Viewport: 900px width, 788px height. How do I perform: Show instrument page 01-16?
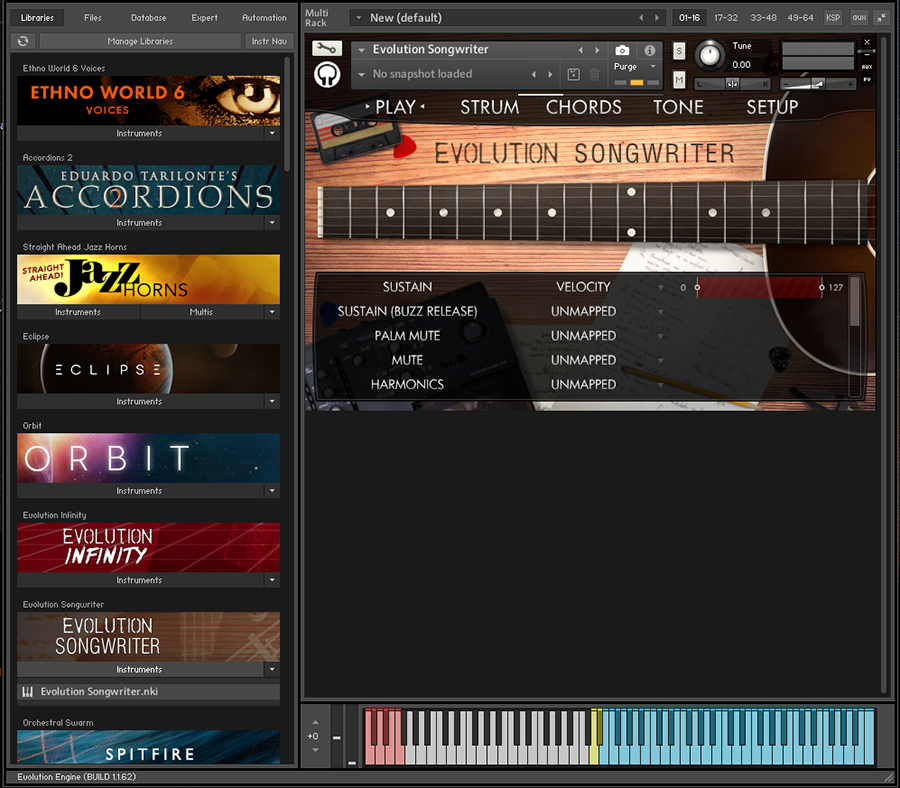click(x=689, y=18)
